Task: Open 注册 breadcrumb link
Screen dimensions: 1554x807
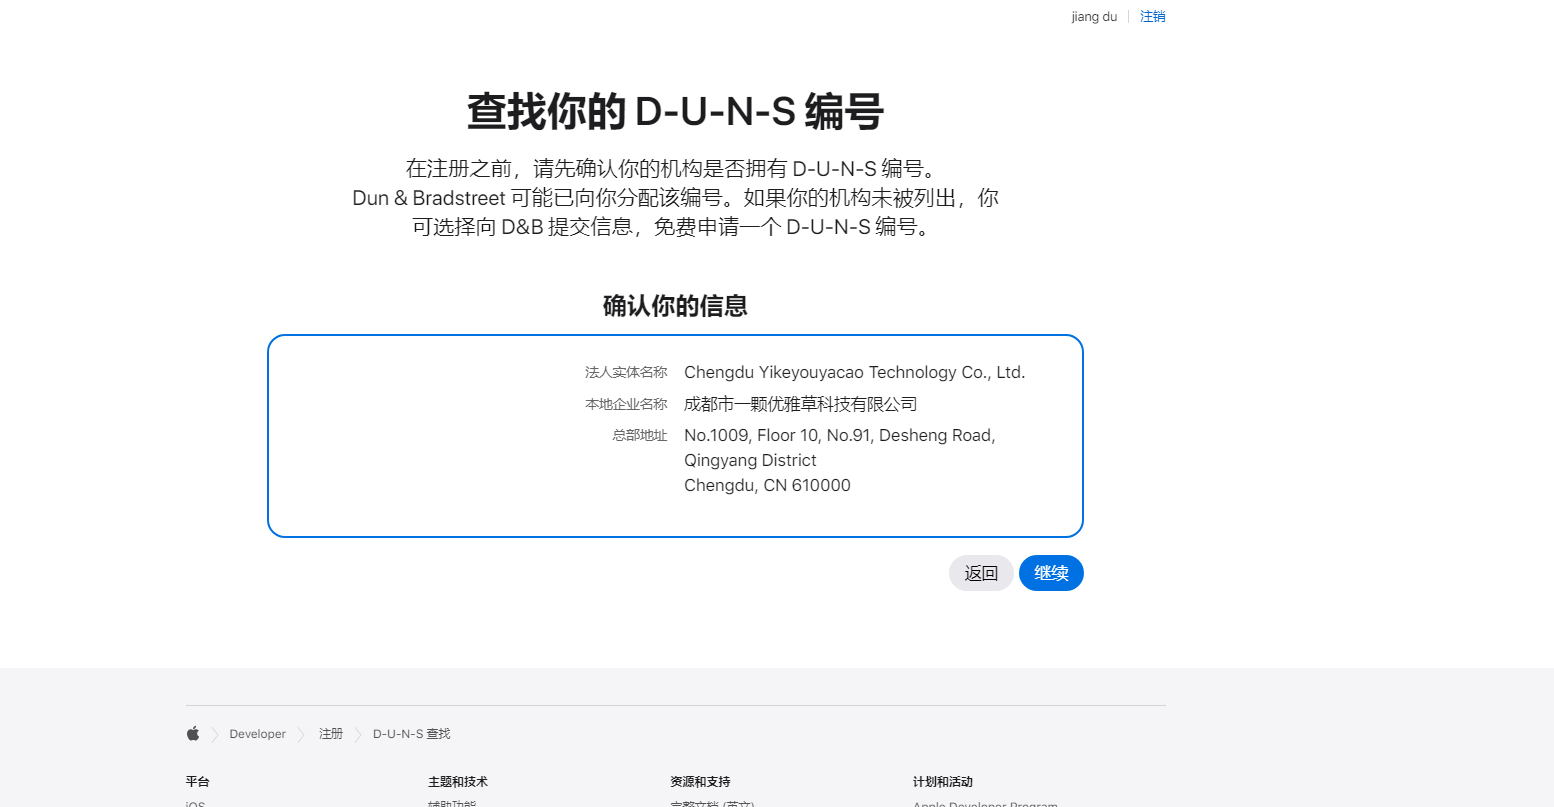Action: coord(331,734)
